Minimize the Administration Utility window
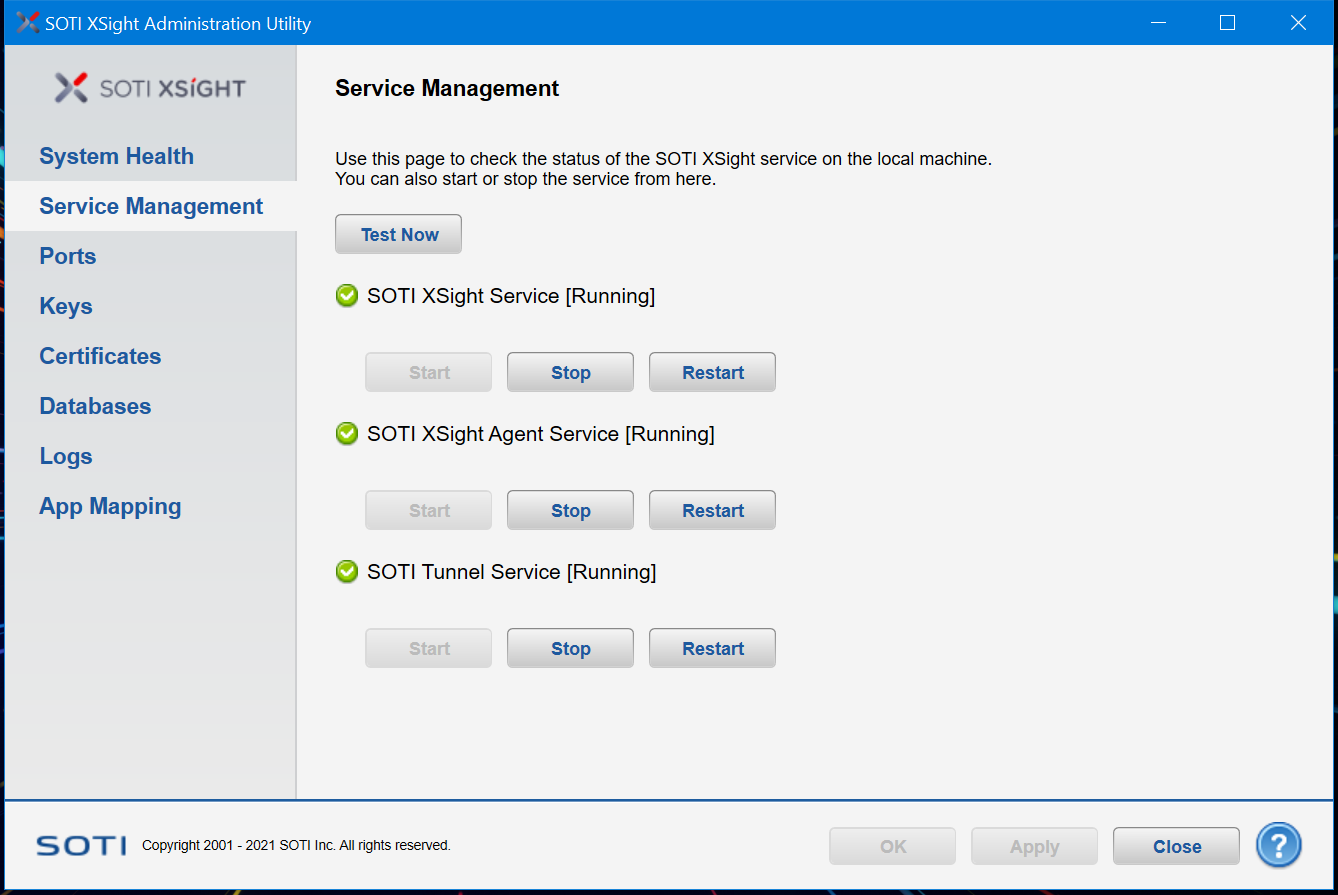This screenshot has width=1338, height=895. [1157, 23]
